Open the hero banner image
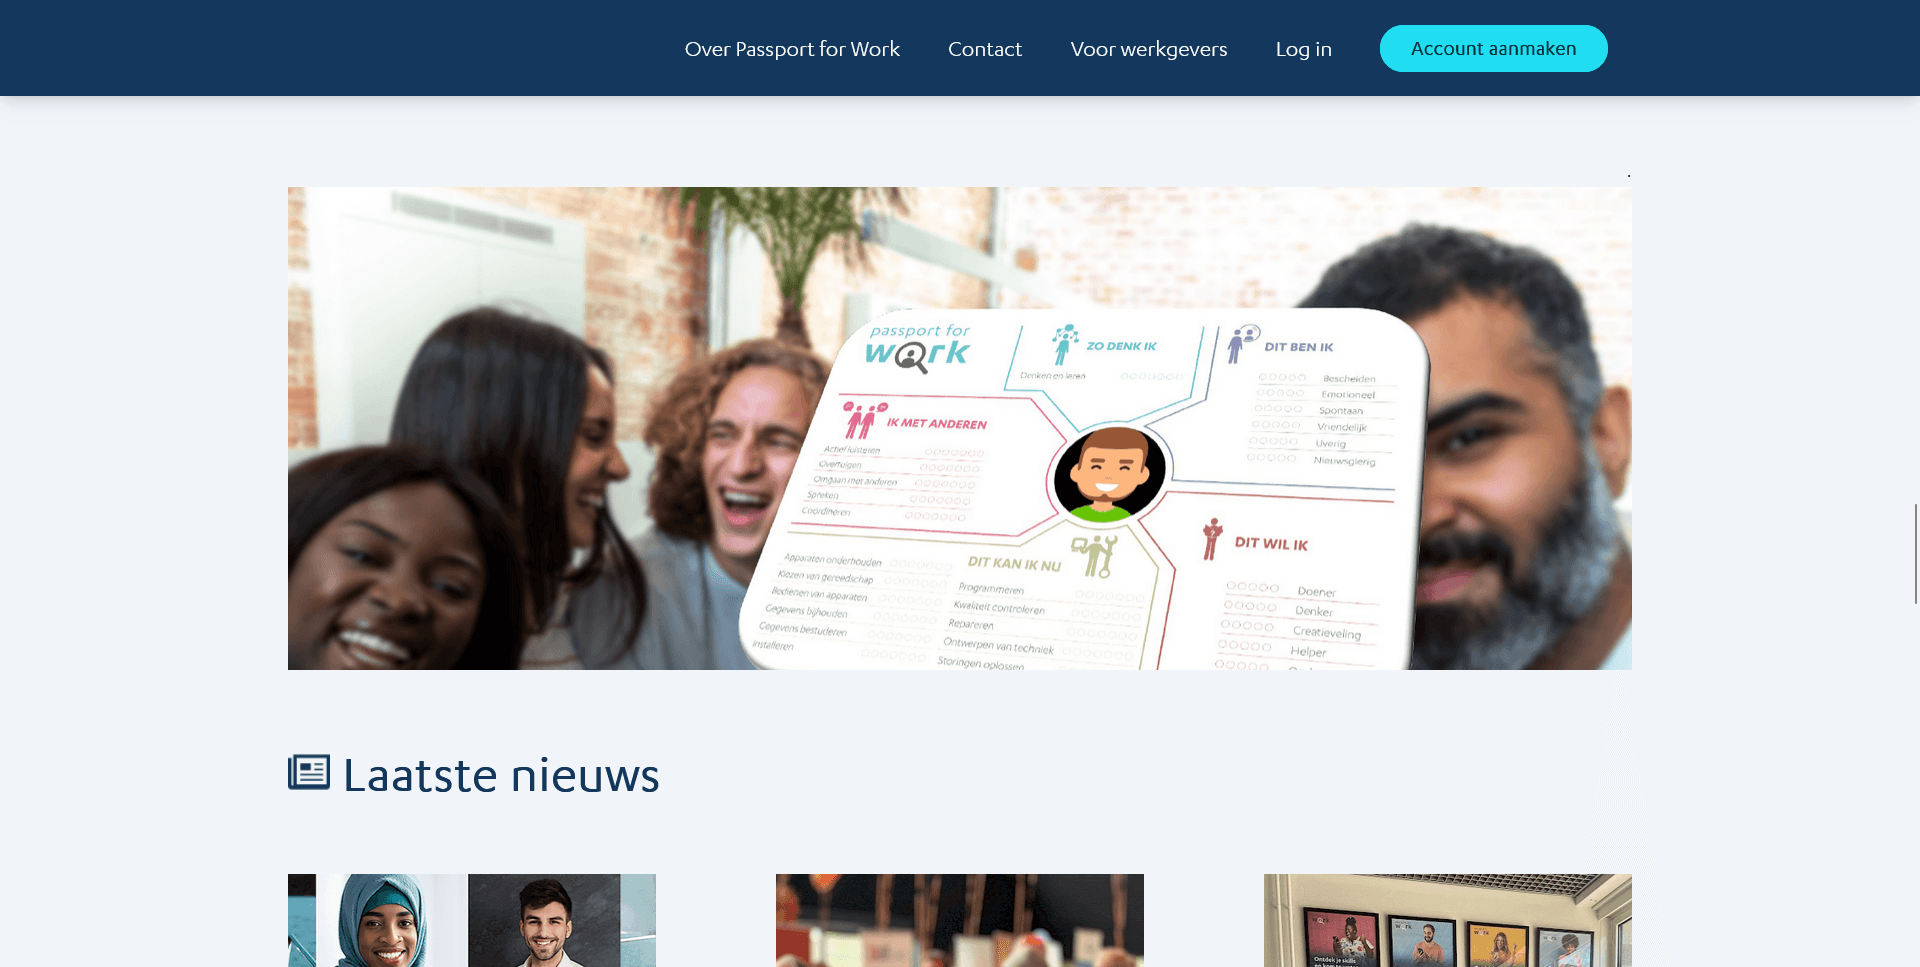 (960, 428)
